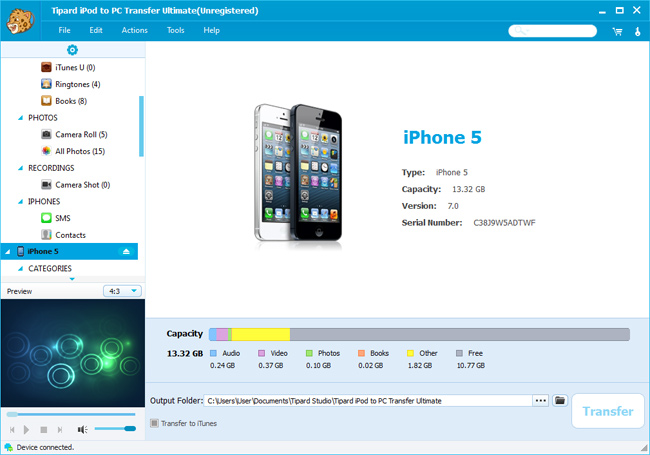Click the register key icon
The height and width of the screenshot is (455, 650).
coord(638,31)
